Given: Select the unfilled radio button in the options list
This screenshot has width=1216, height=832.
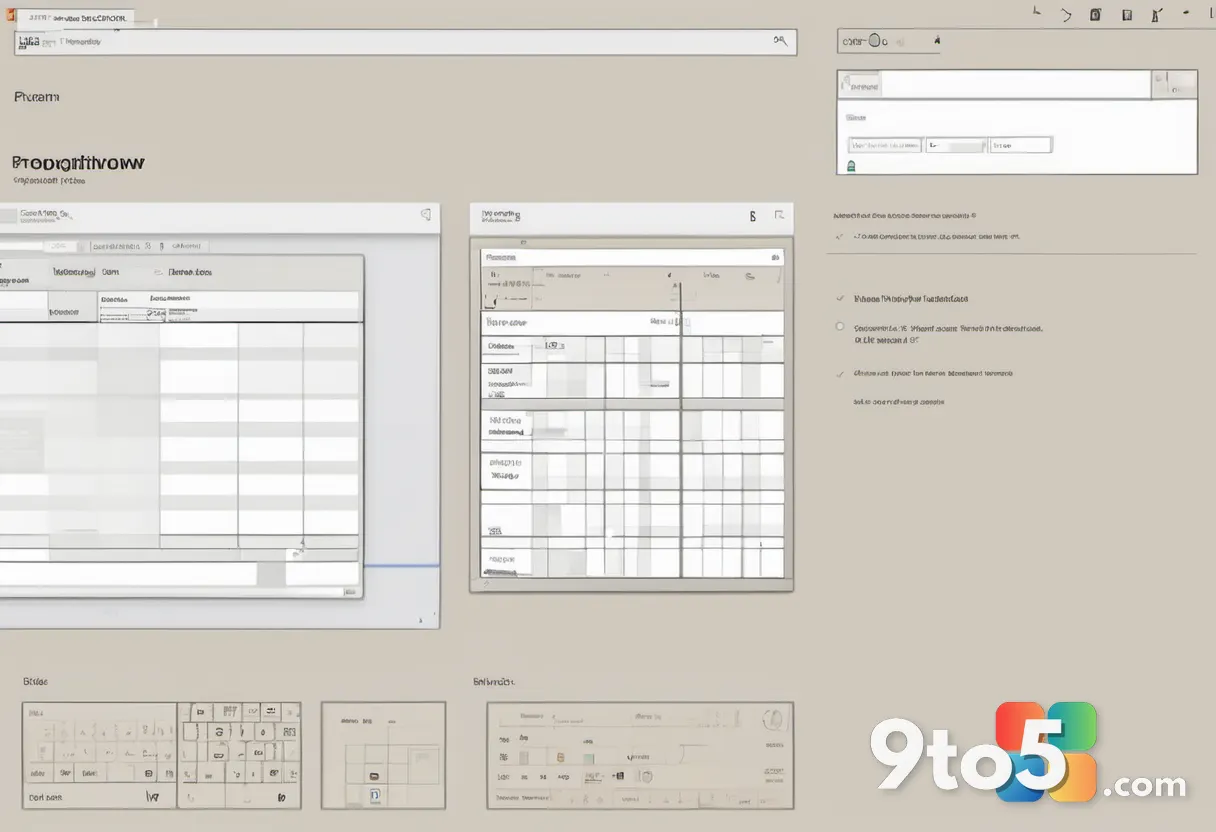Looking at the screenshot, I should pos(839,326).
